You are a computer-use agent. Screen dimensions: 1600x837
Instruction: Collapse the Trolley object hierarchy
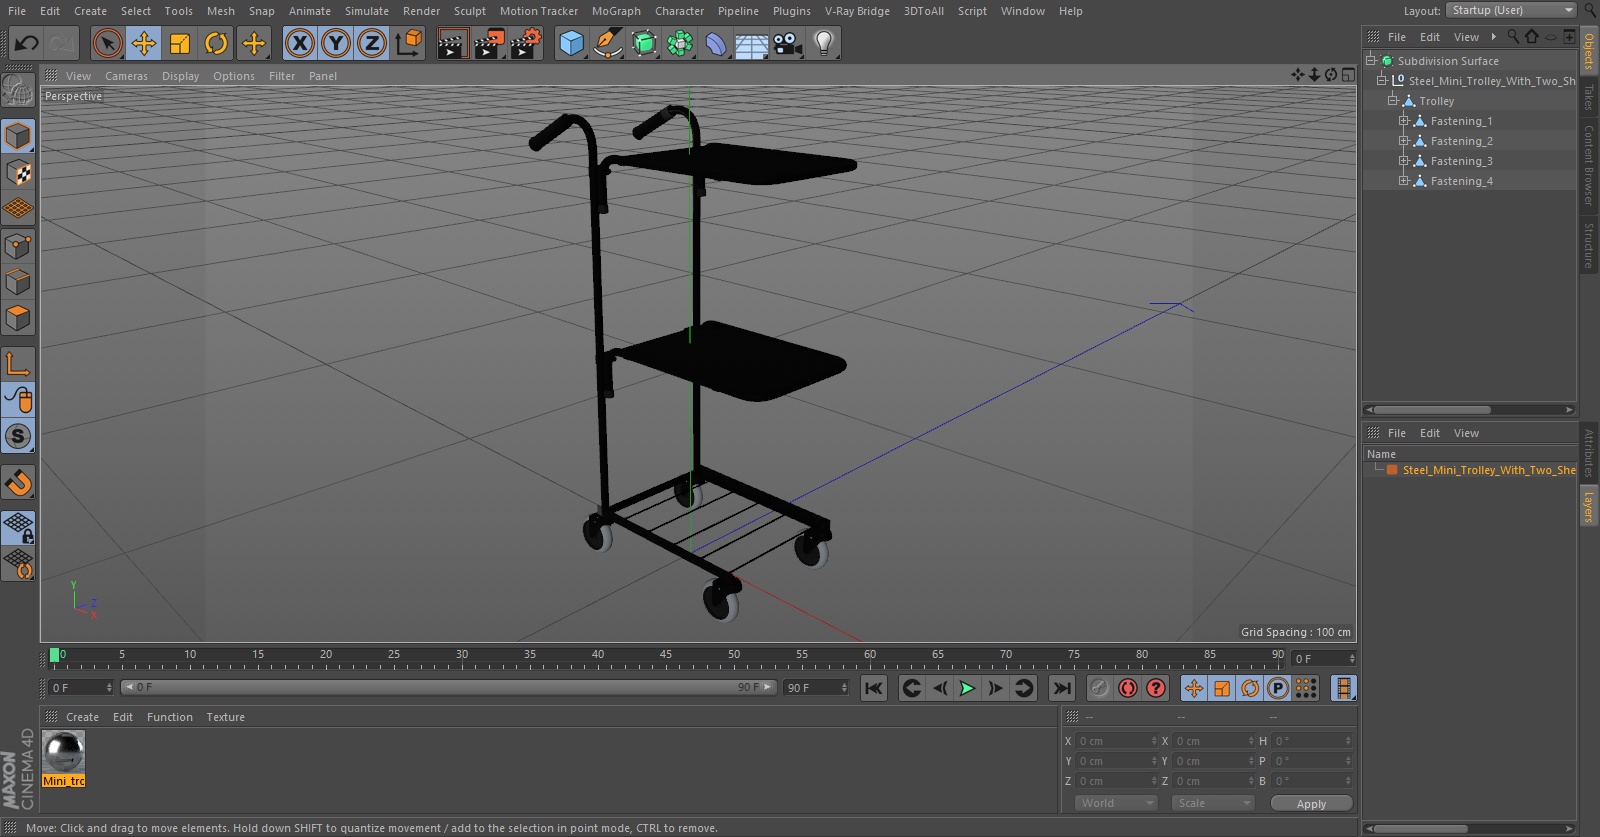[1392, 100]
